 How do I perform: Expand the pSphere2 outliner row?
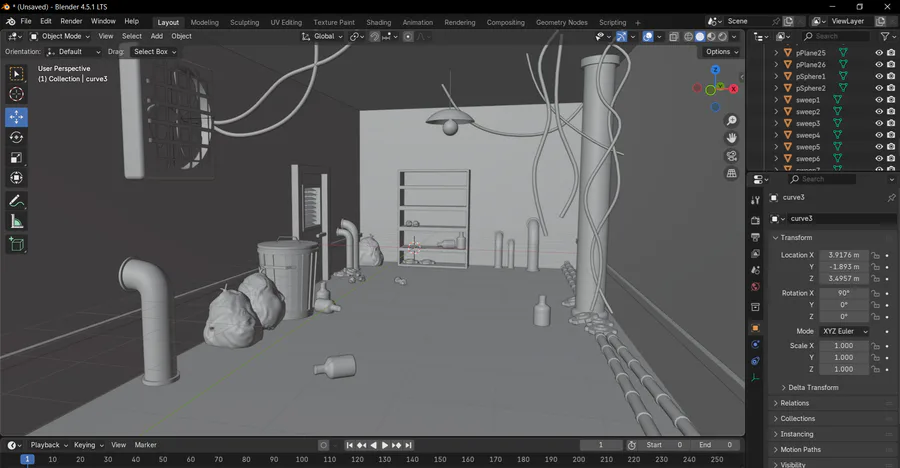[x=776, y=88]
